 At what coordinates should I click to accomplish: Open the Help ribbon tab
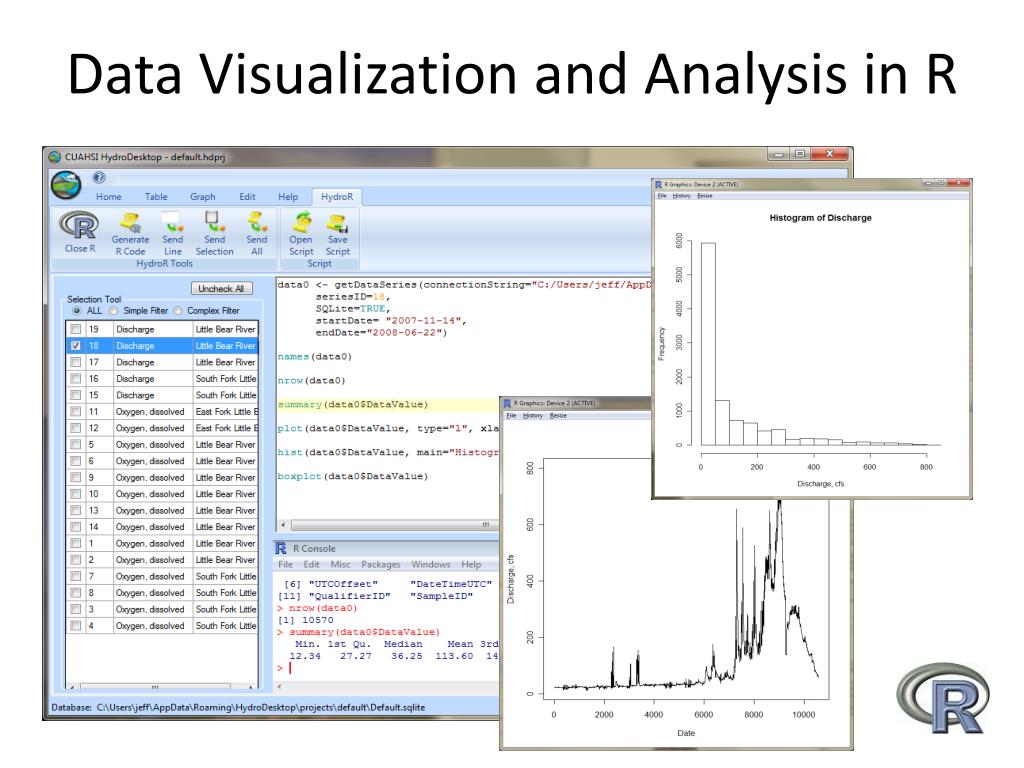click(288, 197)
